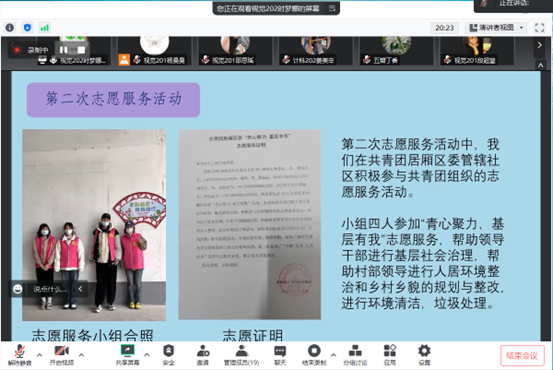Open the Apps icon
The image size is (553, 370).
[390, 354]
